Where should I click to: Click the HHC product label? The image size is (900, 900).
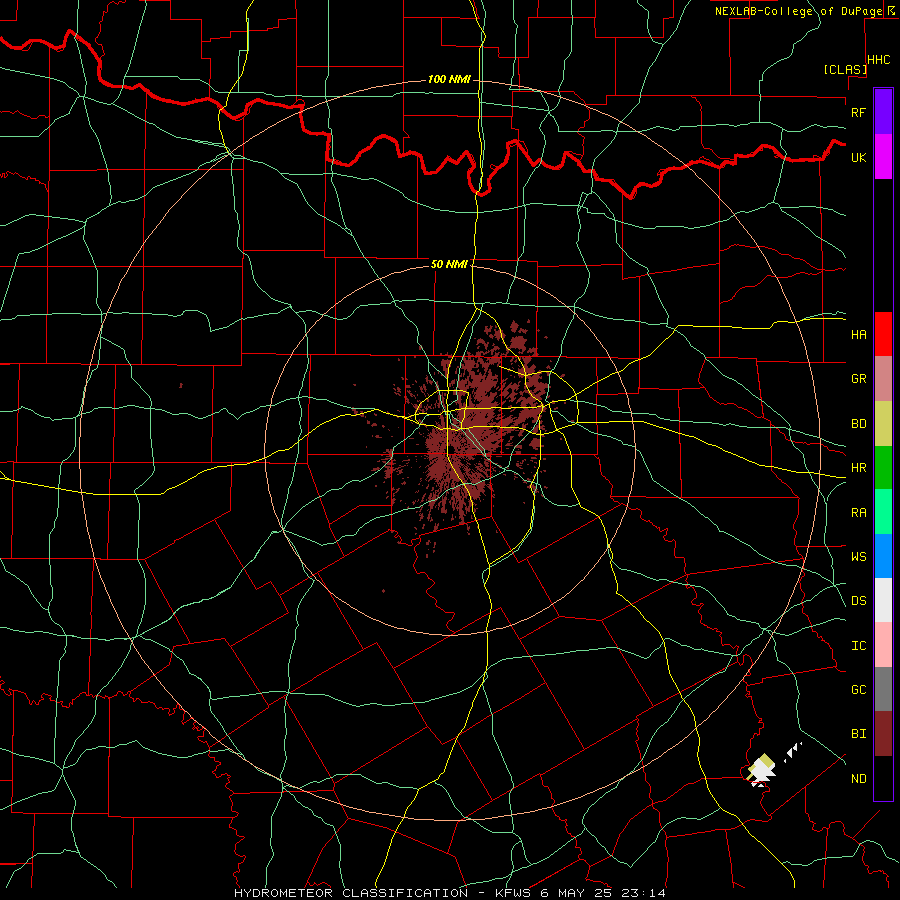879,60
